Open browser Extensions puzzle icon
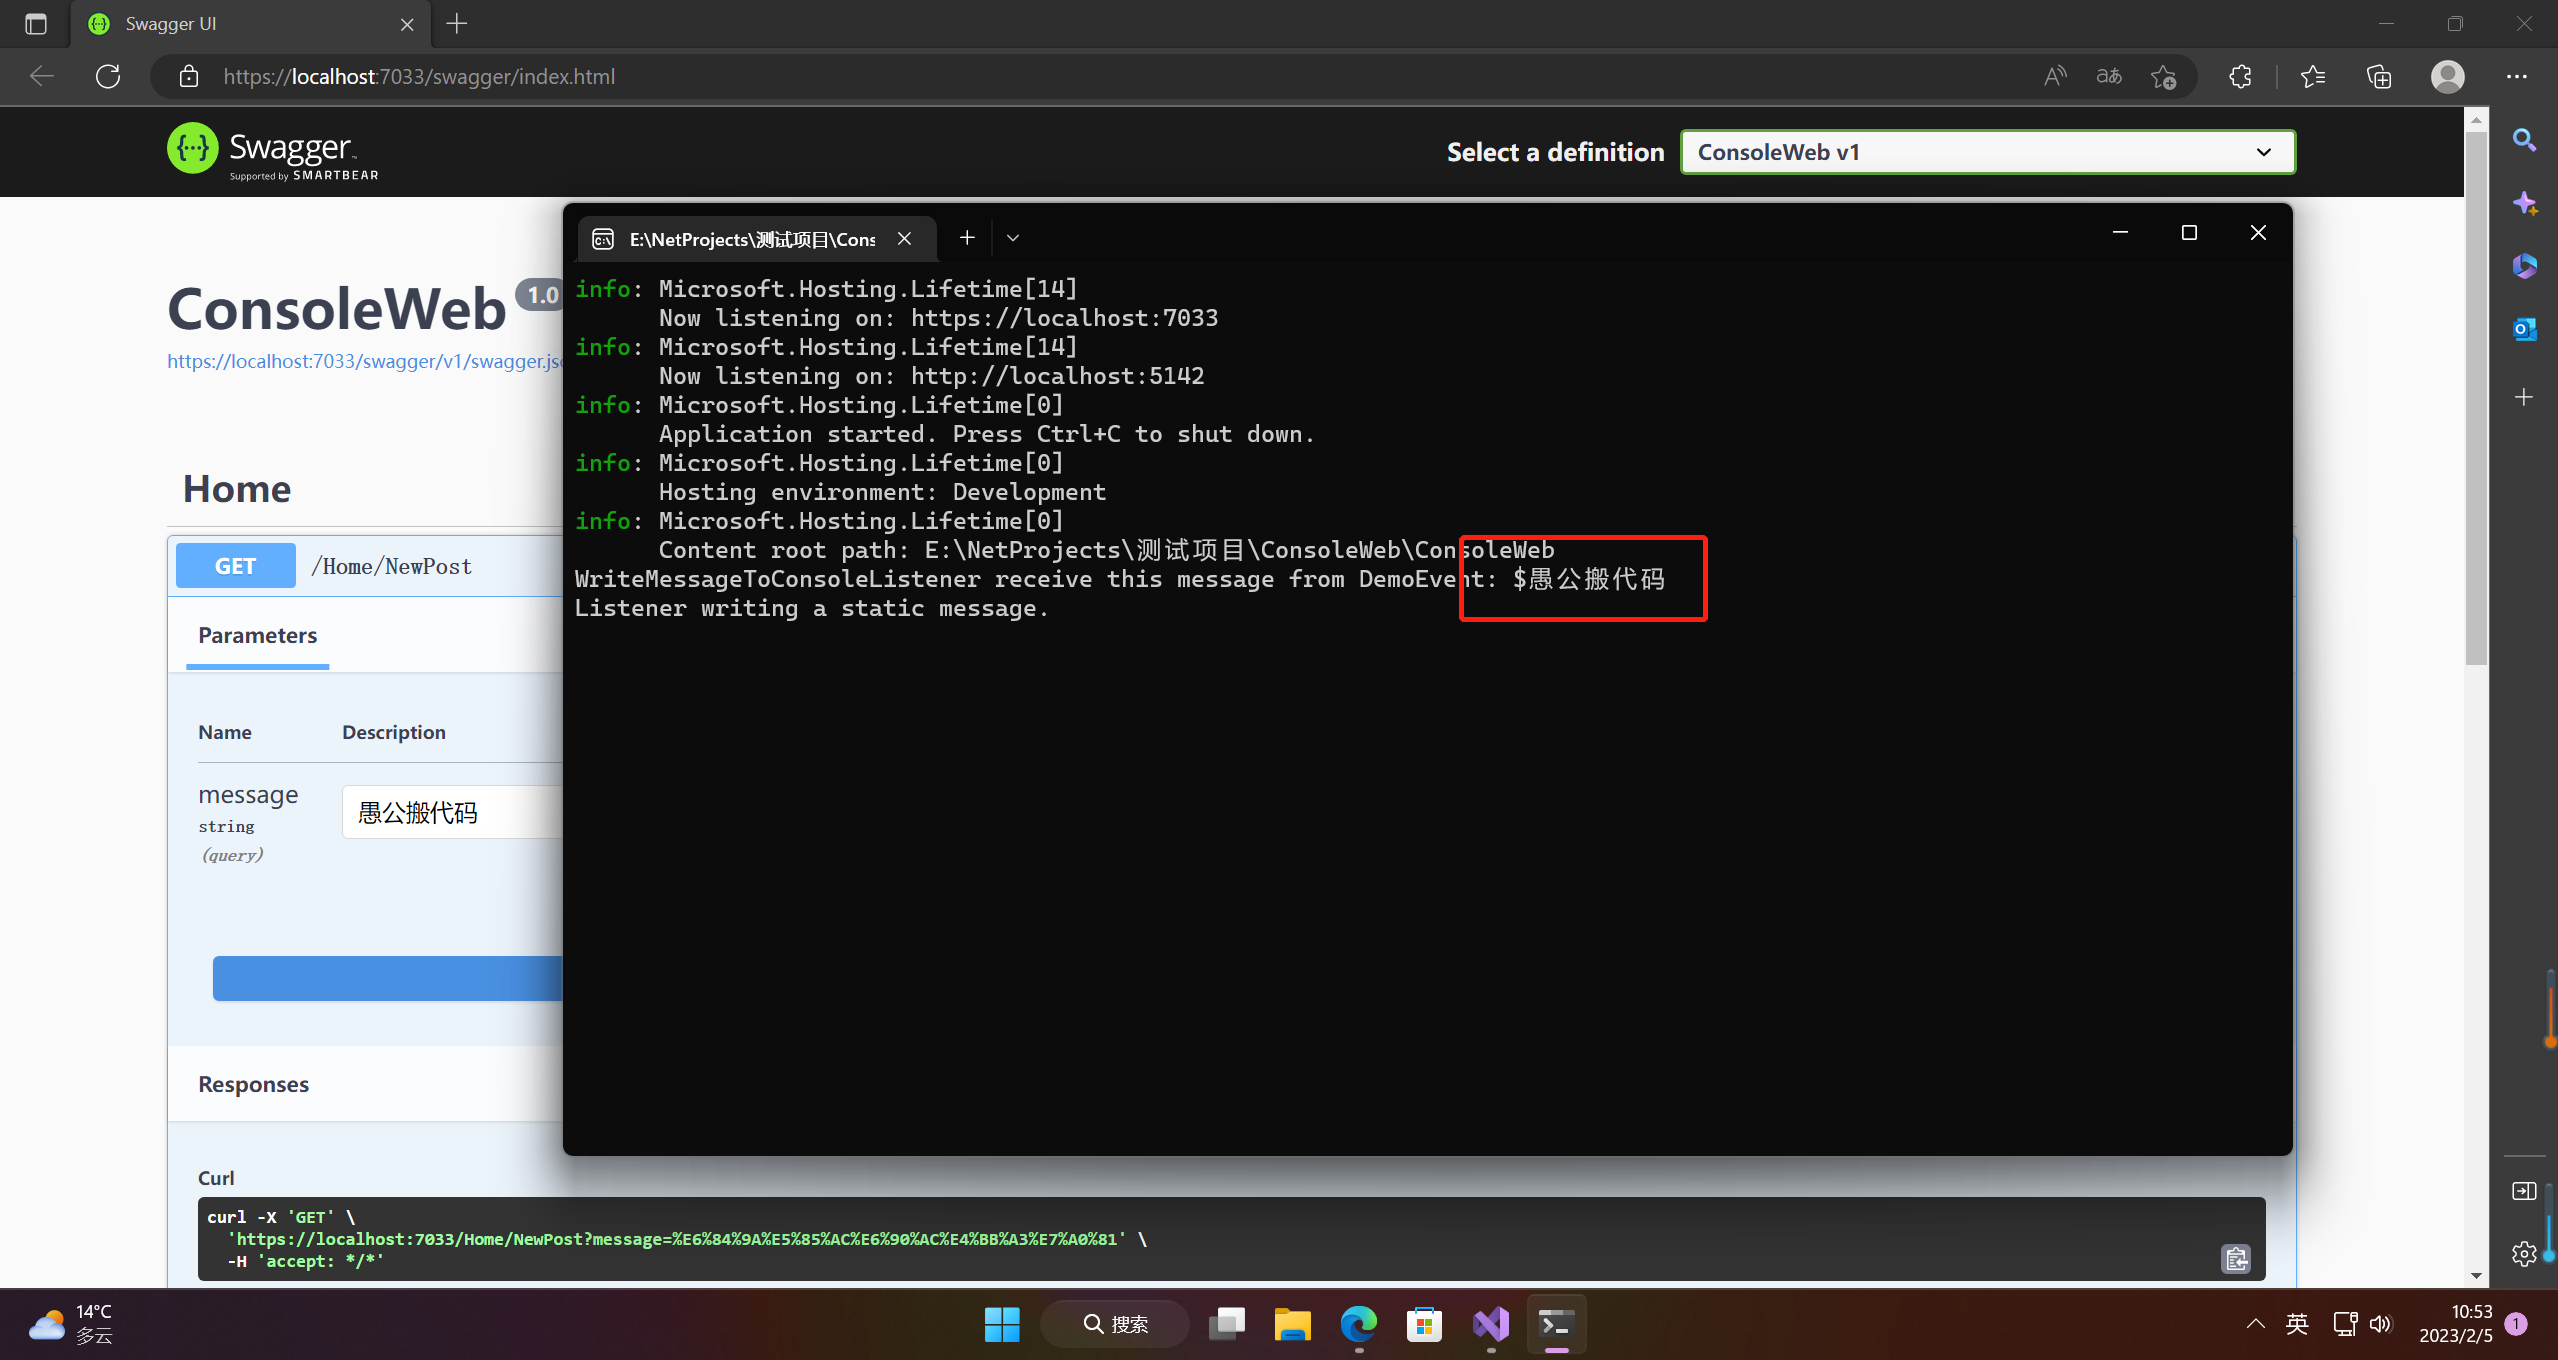Image resolution: width=2558 pixels, height=1360 pixels. click(x=2240, y=76)
